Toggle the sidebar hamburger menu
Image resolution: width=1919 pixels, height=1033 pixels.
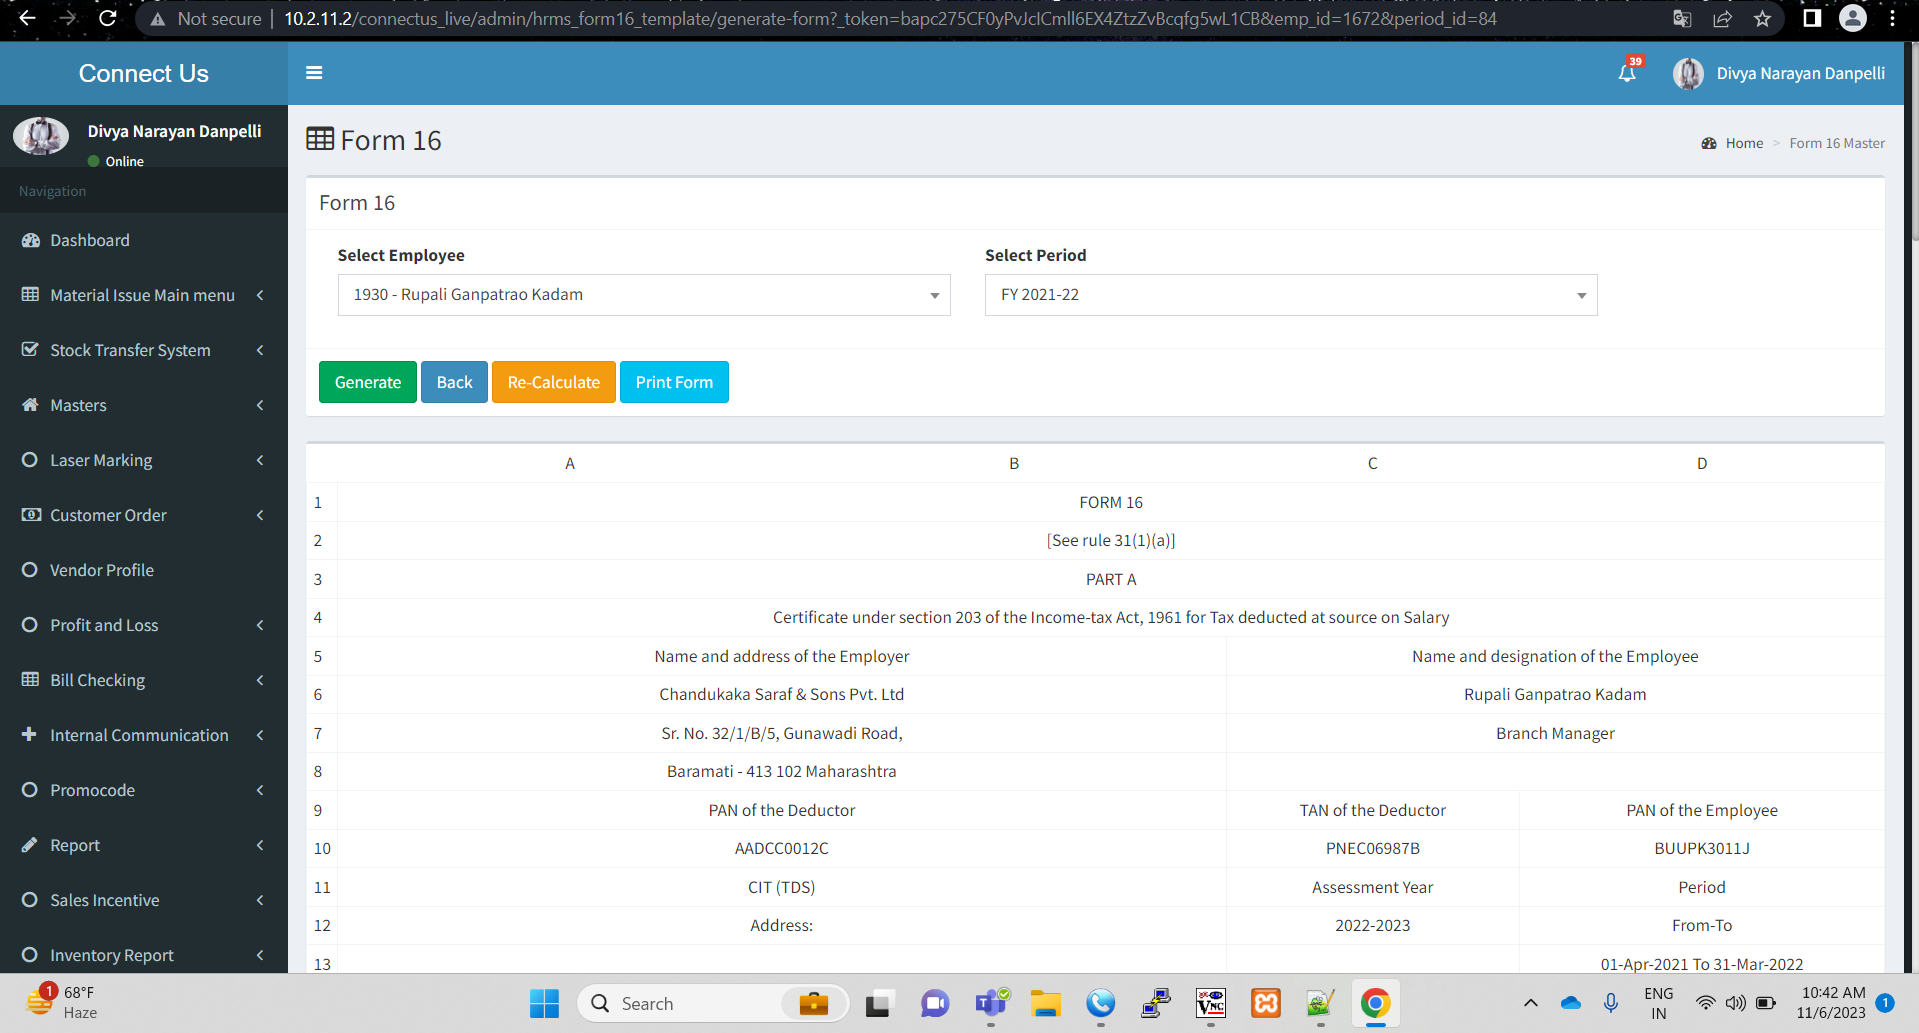coord(314,73)
